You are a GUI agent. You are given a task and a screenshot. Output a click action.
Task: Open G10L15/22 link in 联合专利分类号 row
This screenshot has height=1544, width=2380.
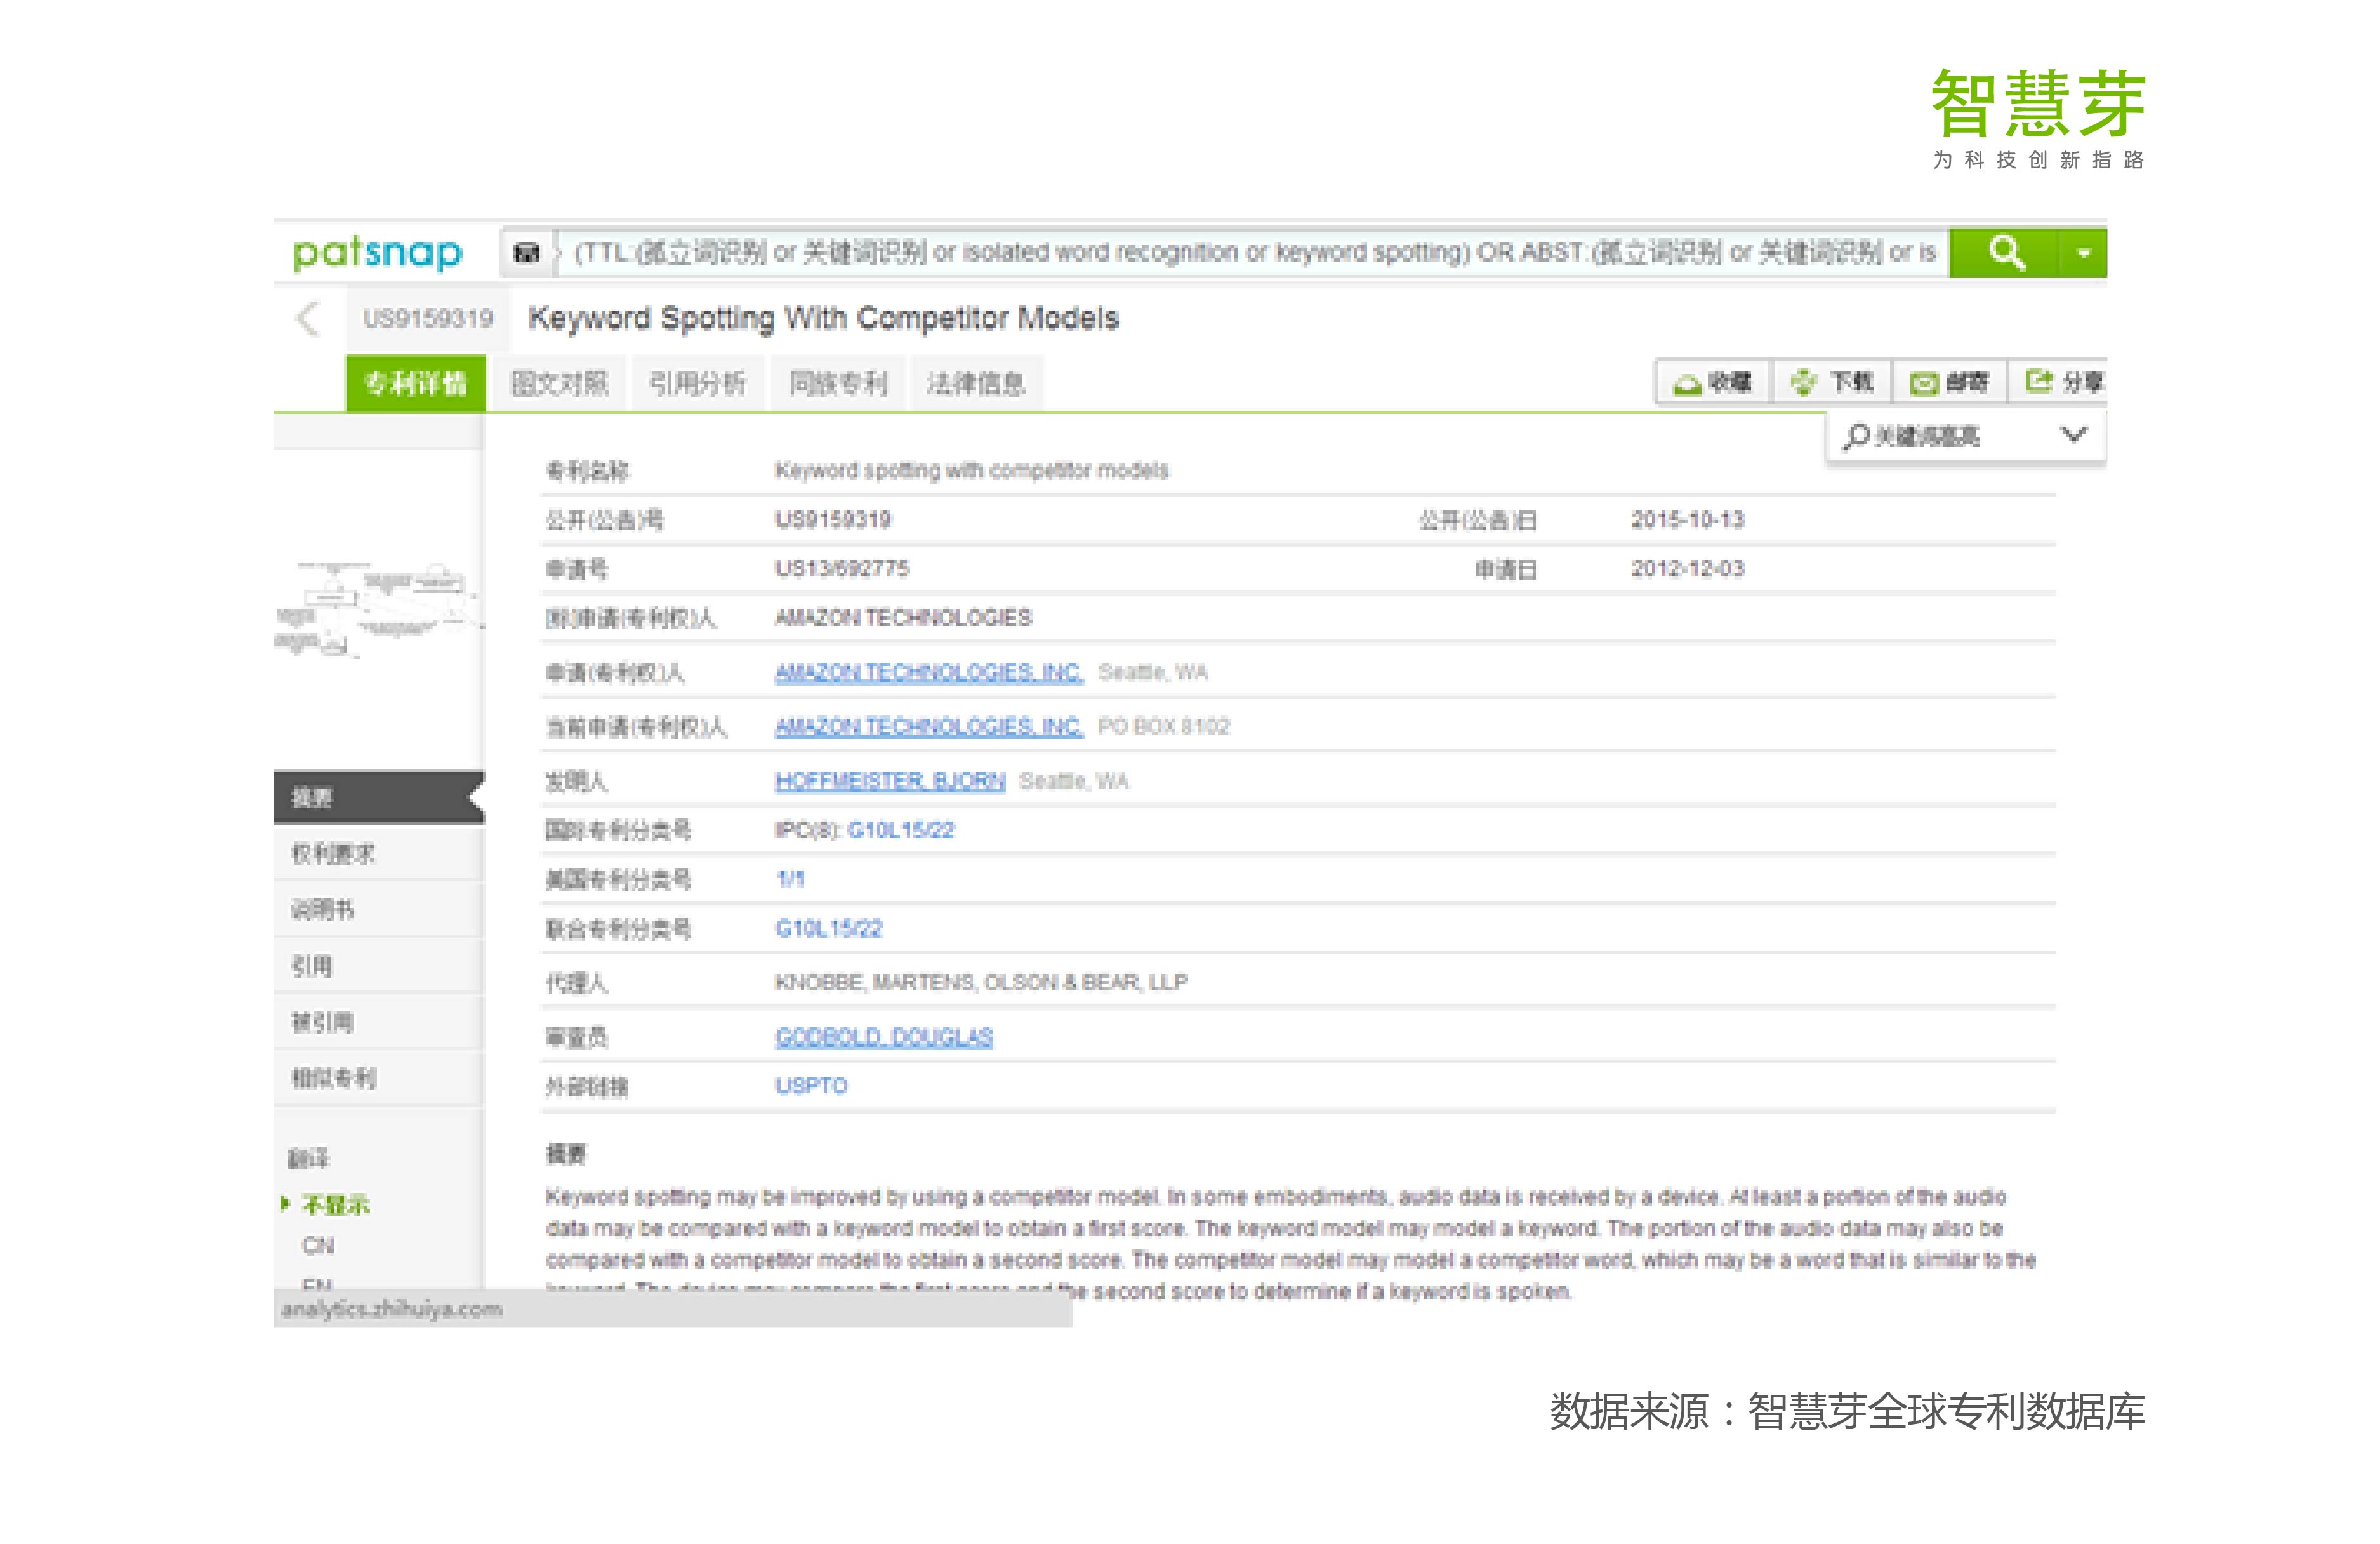[829, 929]
